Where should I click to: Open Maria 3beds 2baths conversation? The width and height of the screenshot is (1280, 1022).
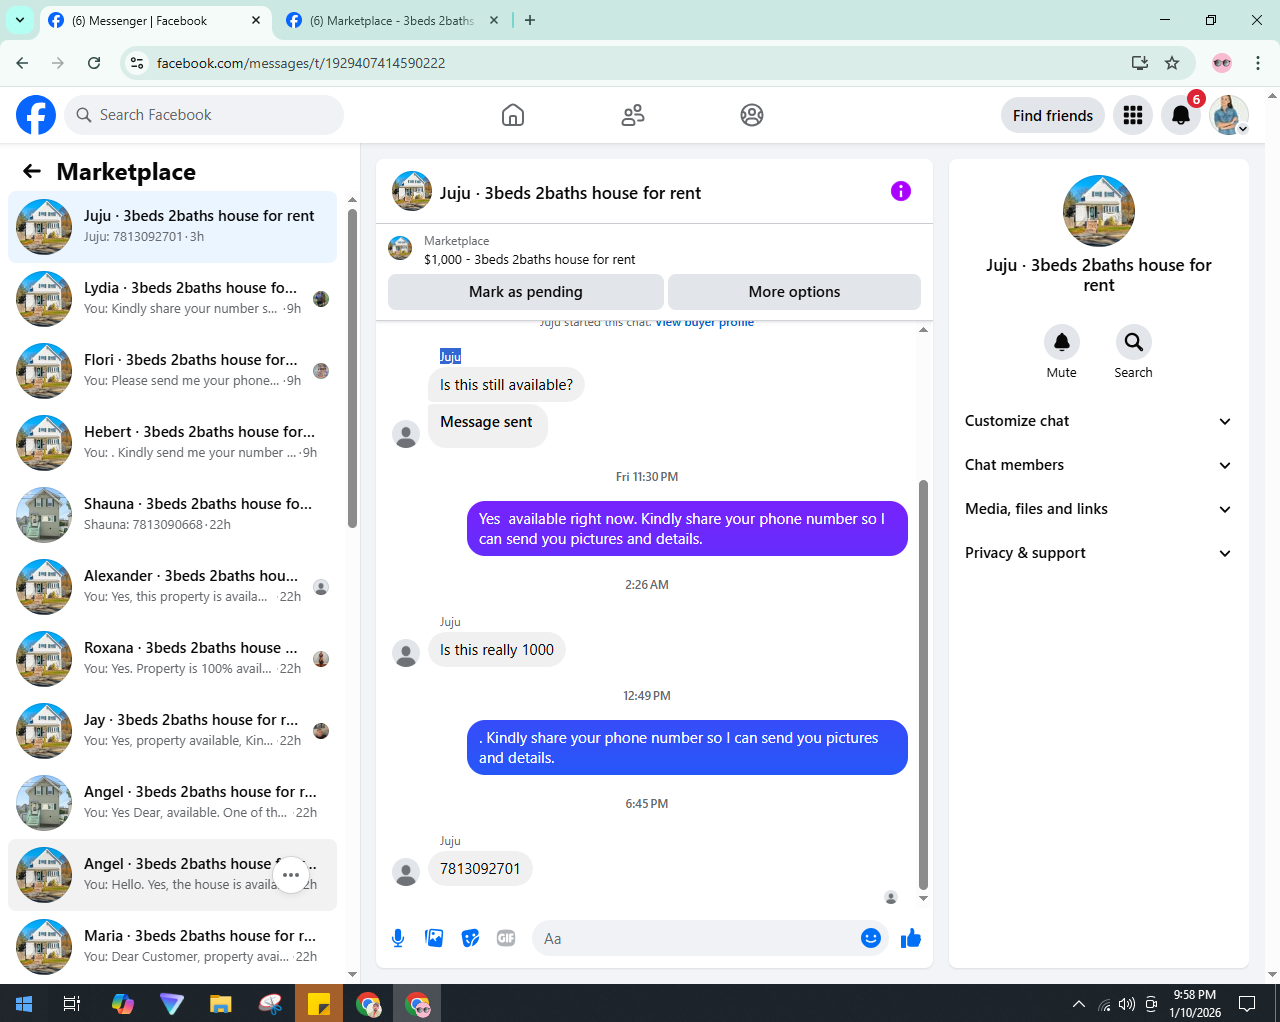click(x=172, y=947)
